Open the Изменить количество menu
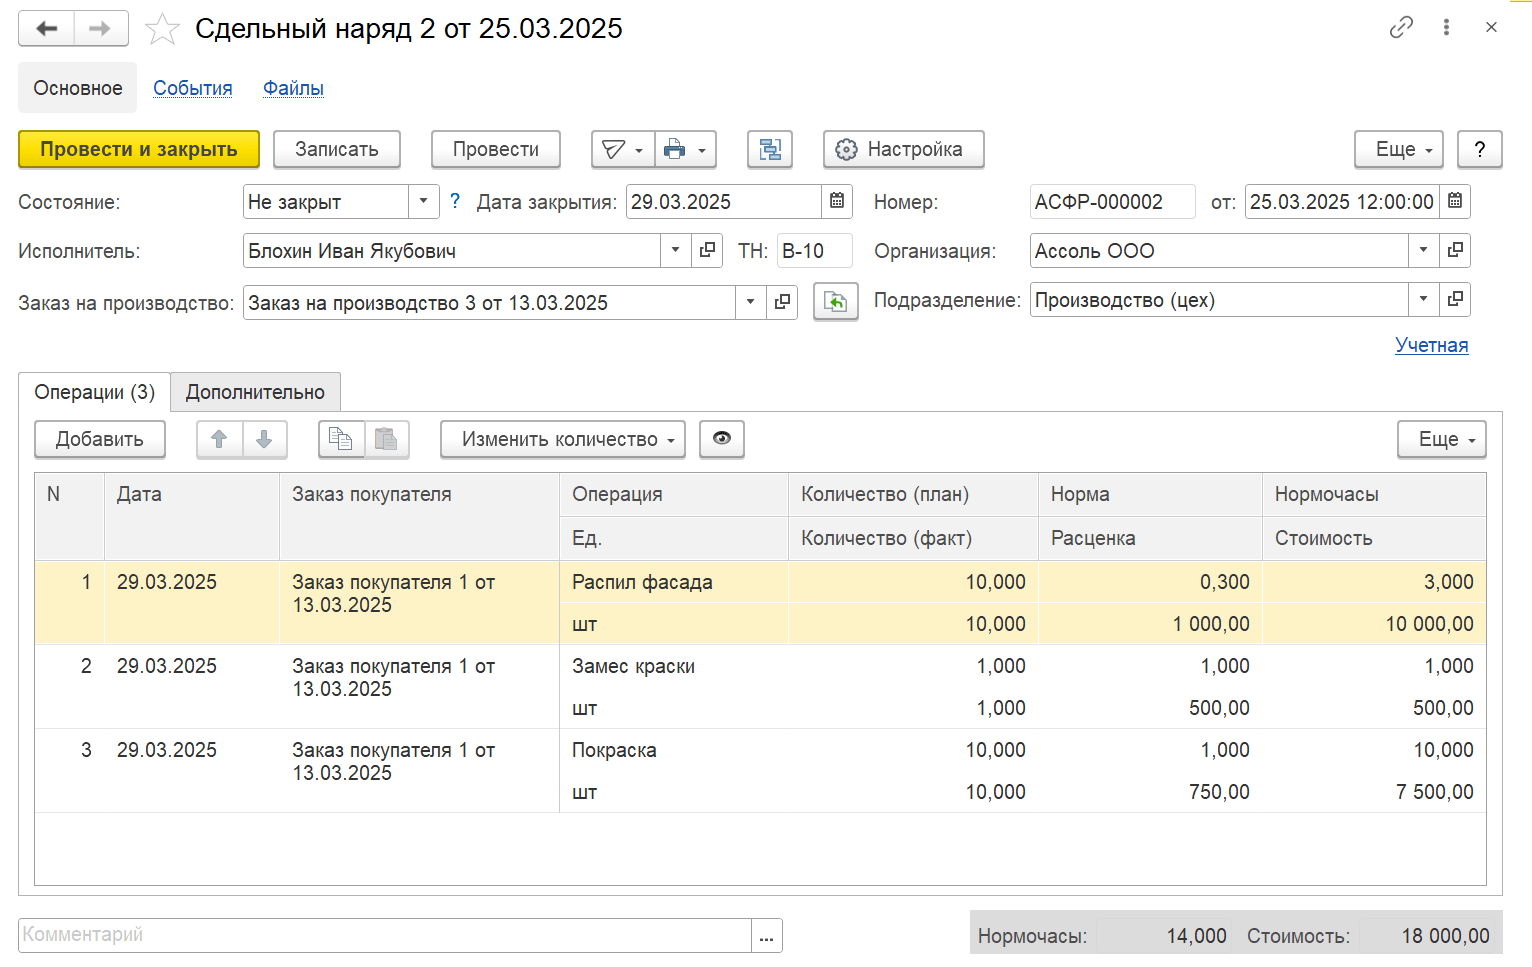 [x=562, y=439]
